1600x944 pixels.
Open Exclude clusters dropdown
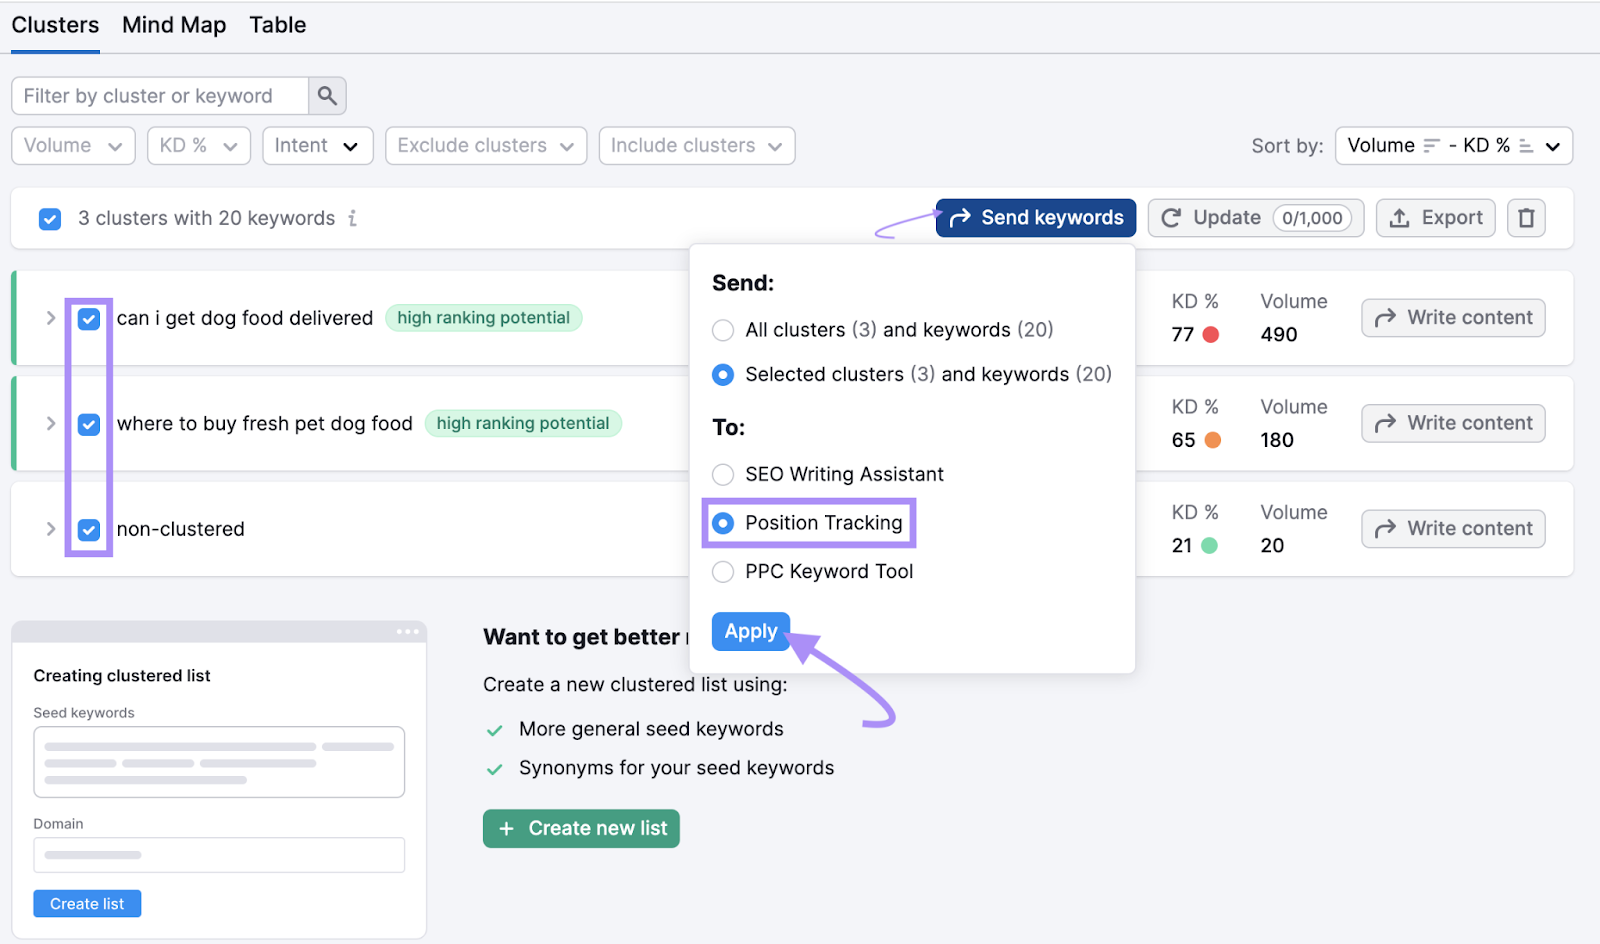point(486,146)
